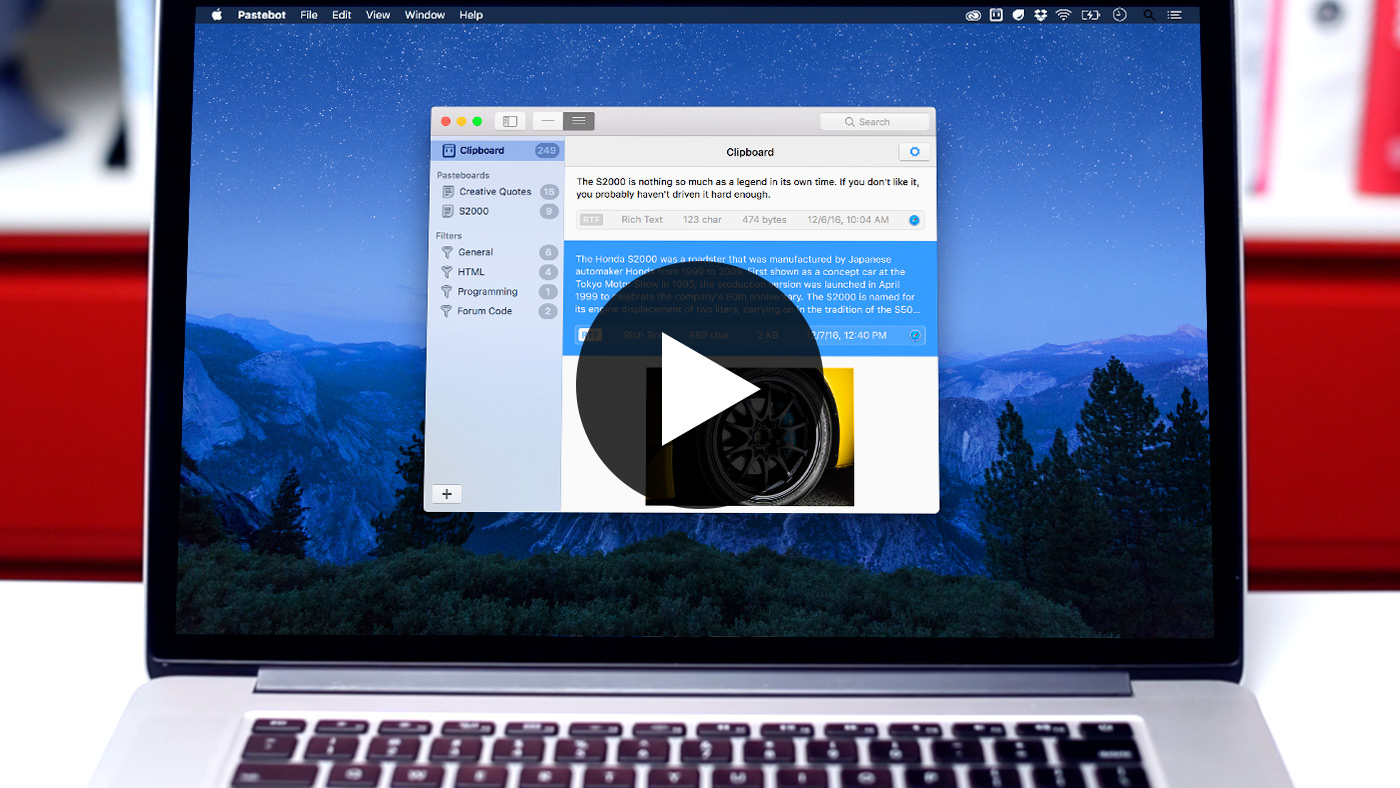Click the 249 count badge next to Clipboard
The height and width of the screenshot is (788, 1400).
tap(546, 151)
